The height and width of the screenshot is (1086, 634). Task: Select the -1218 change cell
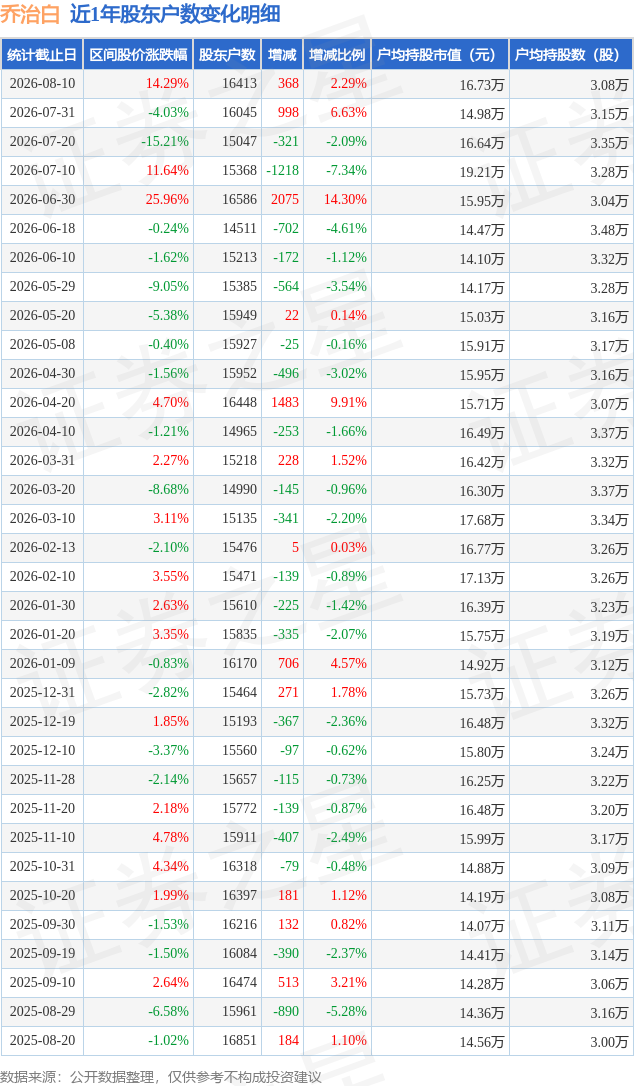pyautogui.click(x=284, y=170)
